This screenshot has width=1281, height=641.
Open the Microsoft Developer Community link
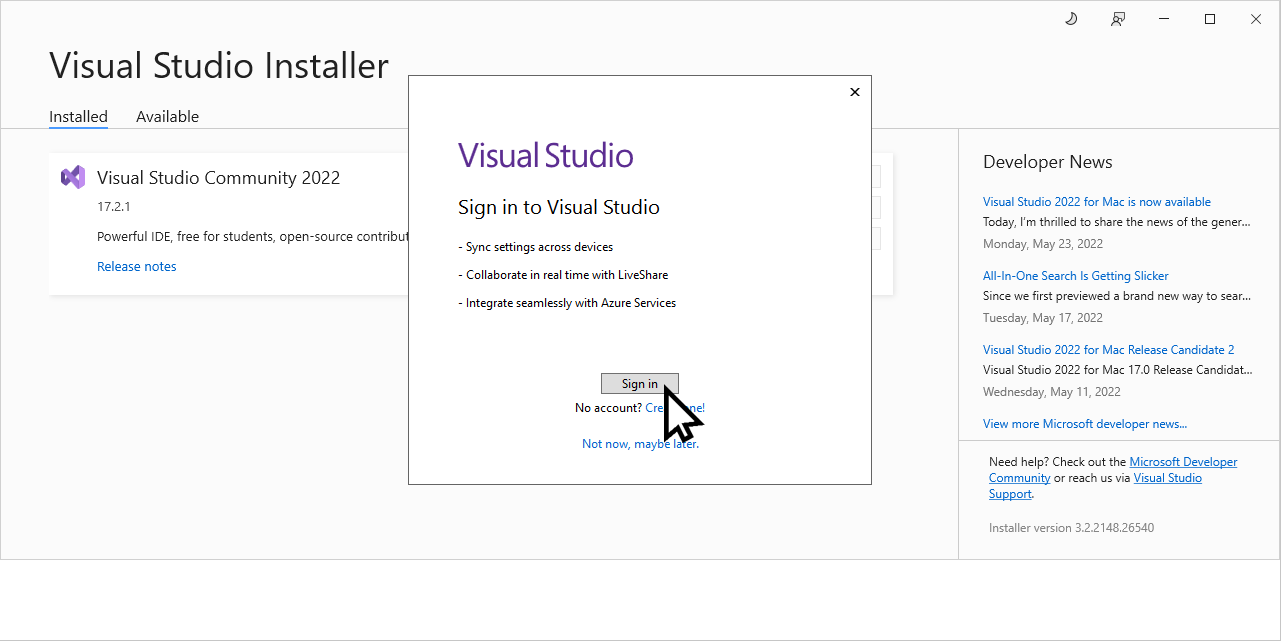point(1113,470)
